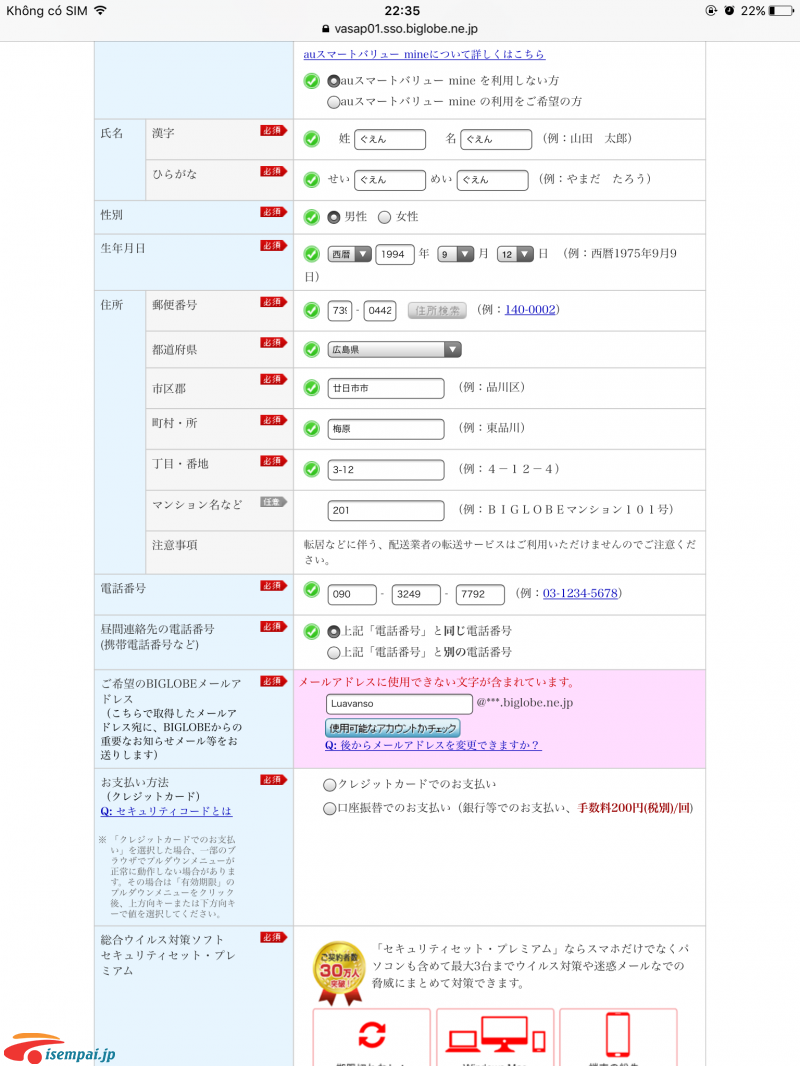
Task: Click the 市区郡 field containing 廿日市市
Action: point(386,388)
